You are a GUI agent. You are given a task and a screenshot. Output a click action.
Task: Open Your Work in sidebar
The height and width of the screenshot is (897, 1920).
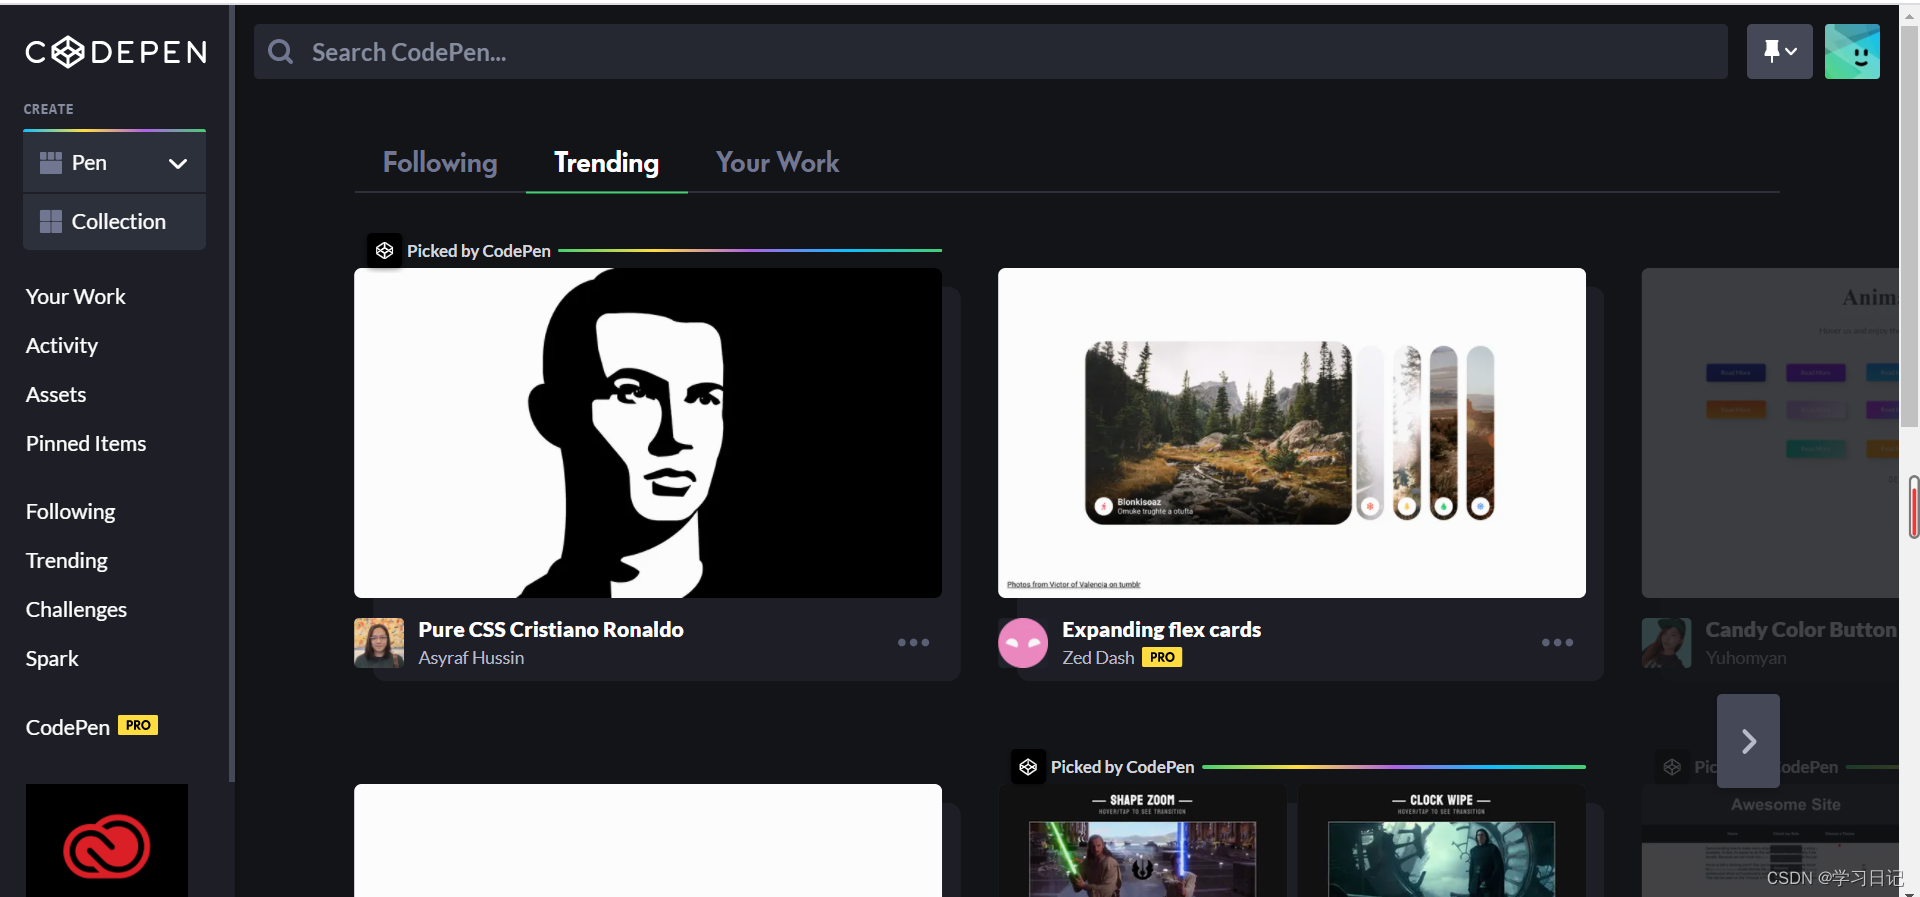pyautogui.click(x=76, y=297)
